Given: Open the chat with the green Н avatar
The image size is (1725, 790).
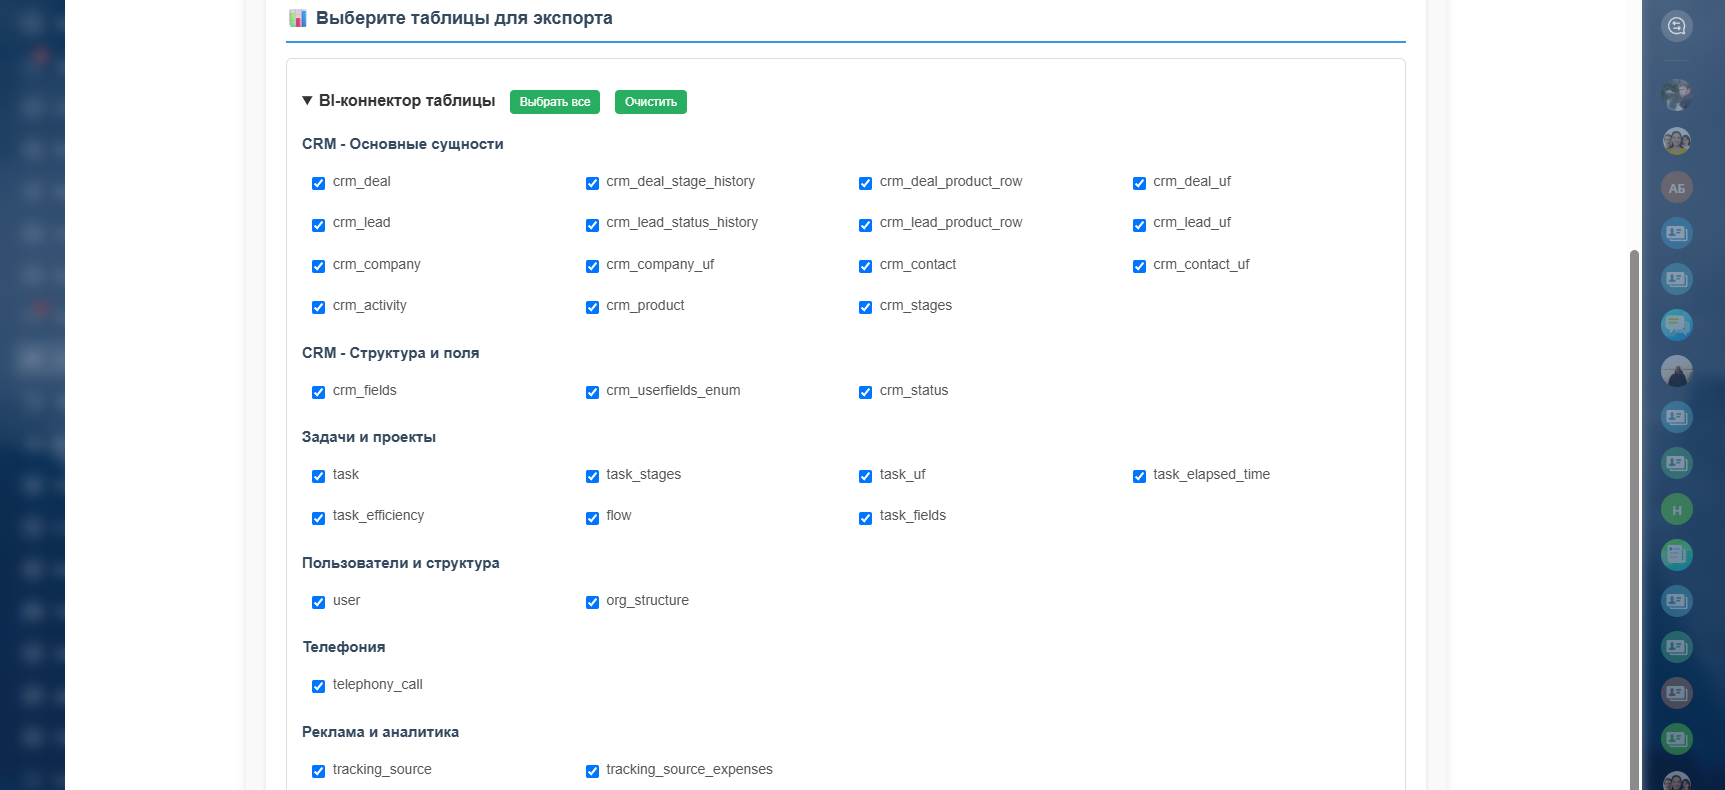Looking at the screenshot, I should tap(1677, 510).
